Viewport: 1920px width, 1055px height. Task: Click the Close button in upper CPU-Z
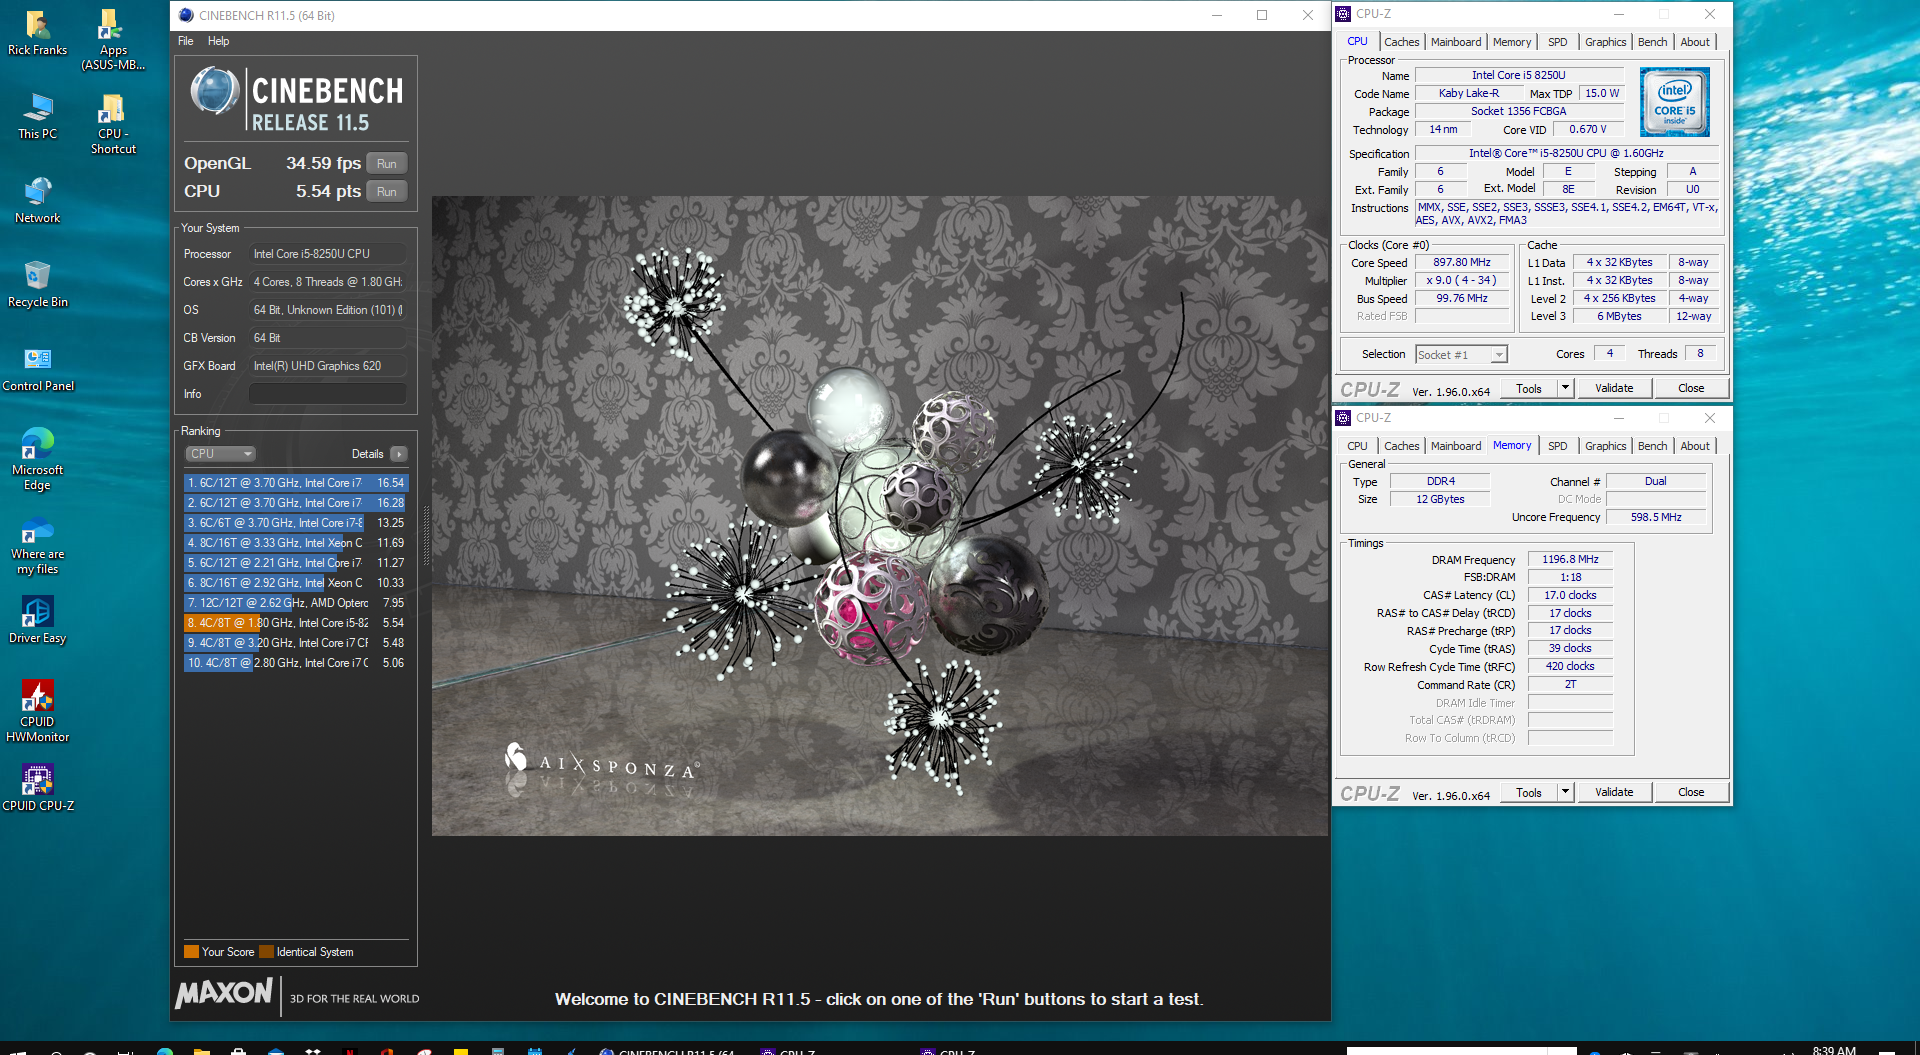coord(1691,389)
